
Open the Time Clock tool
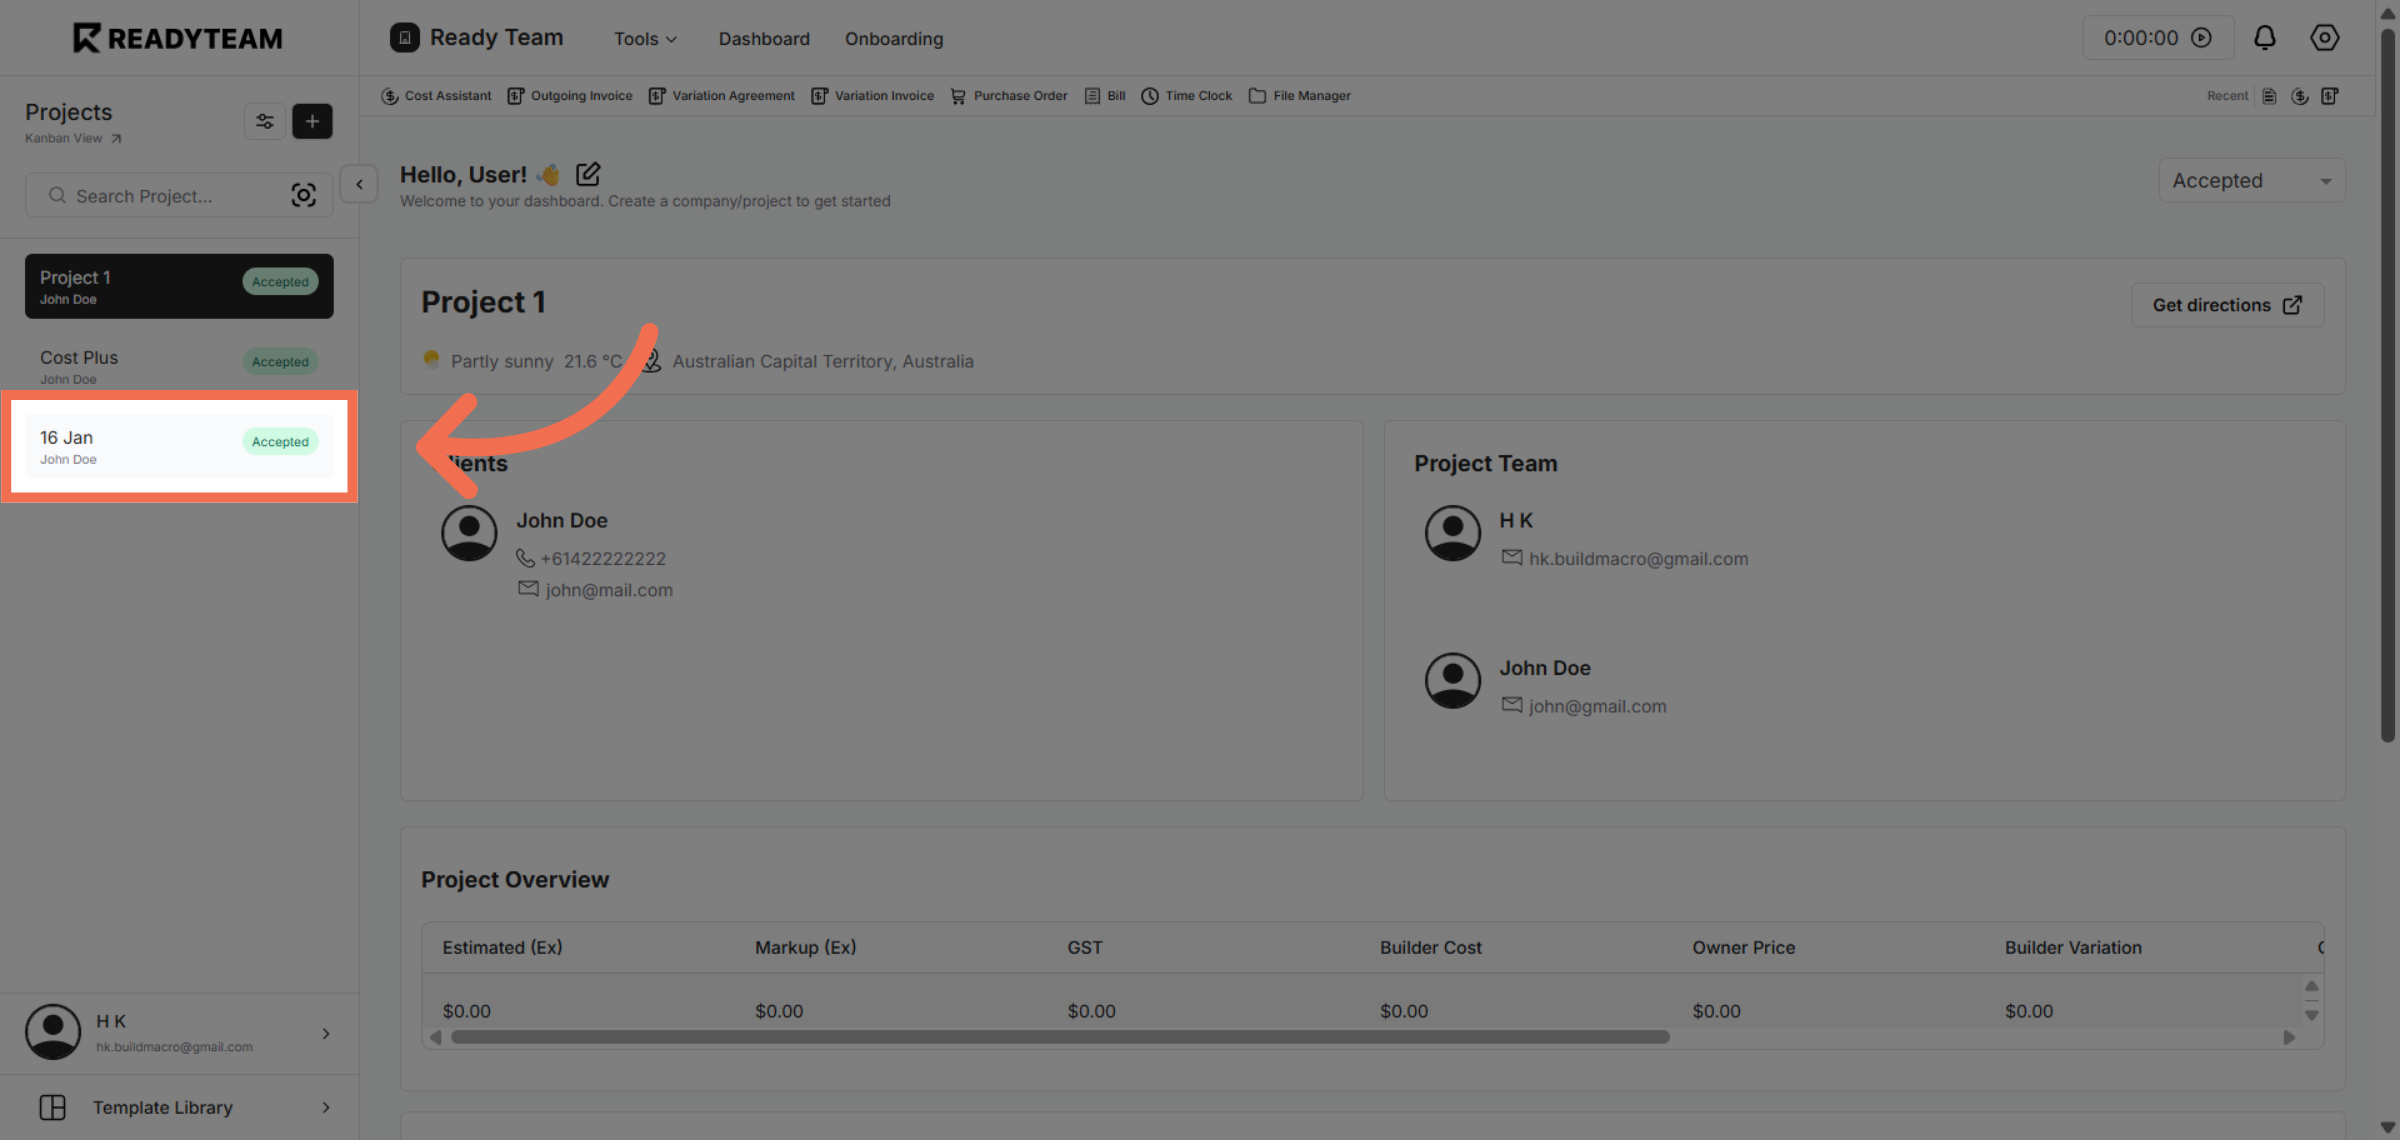[x=1186, y=95]
